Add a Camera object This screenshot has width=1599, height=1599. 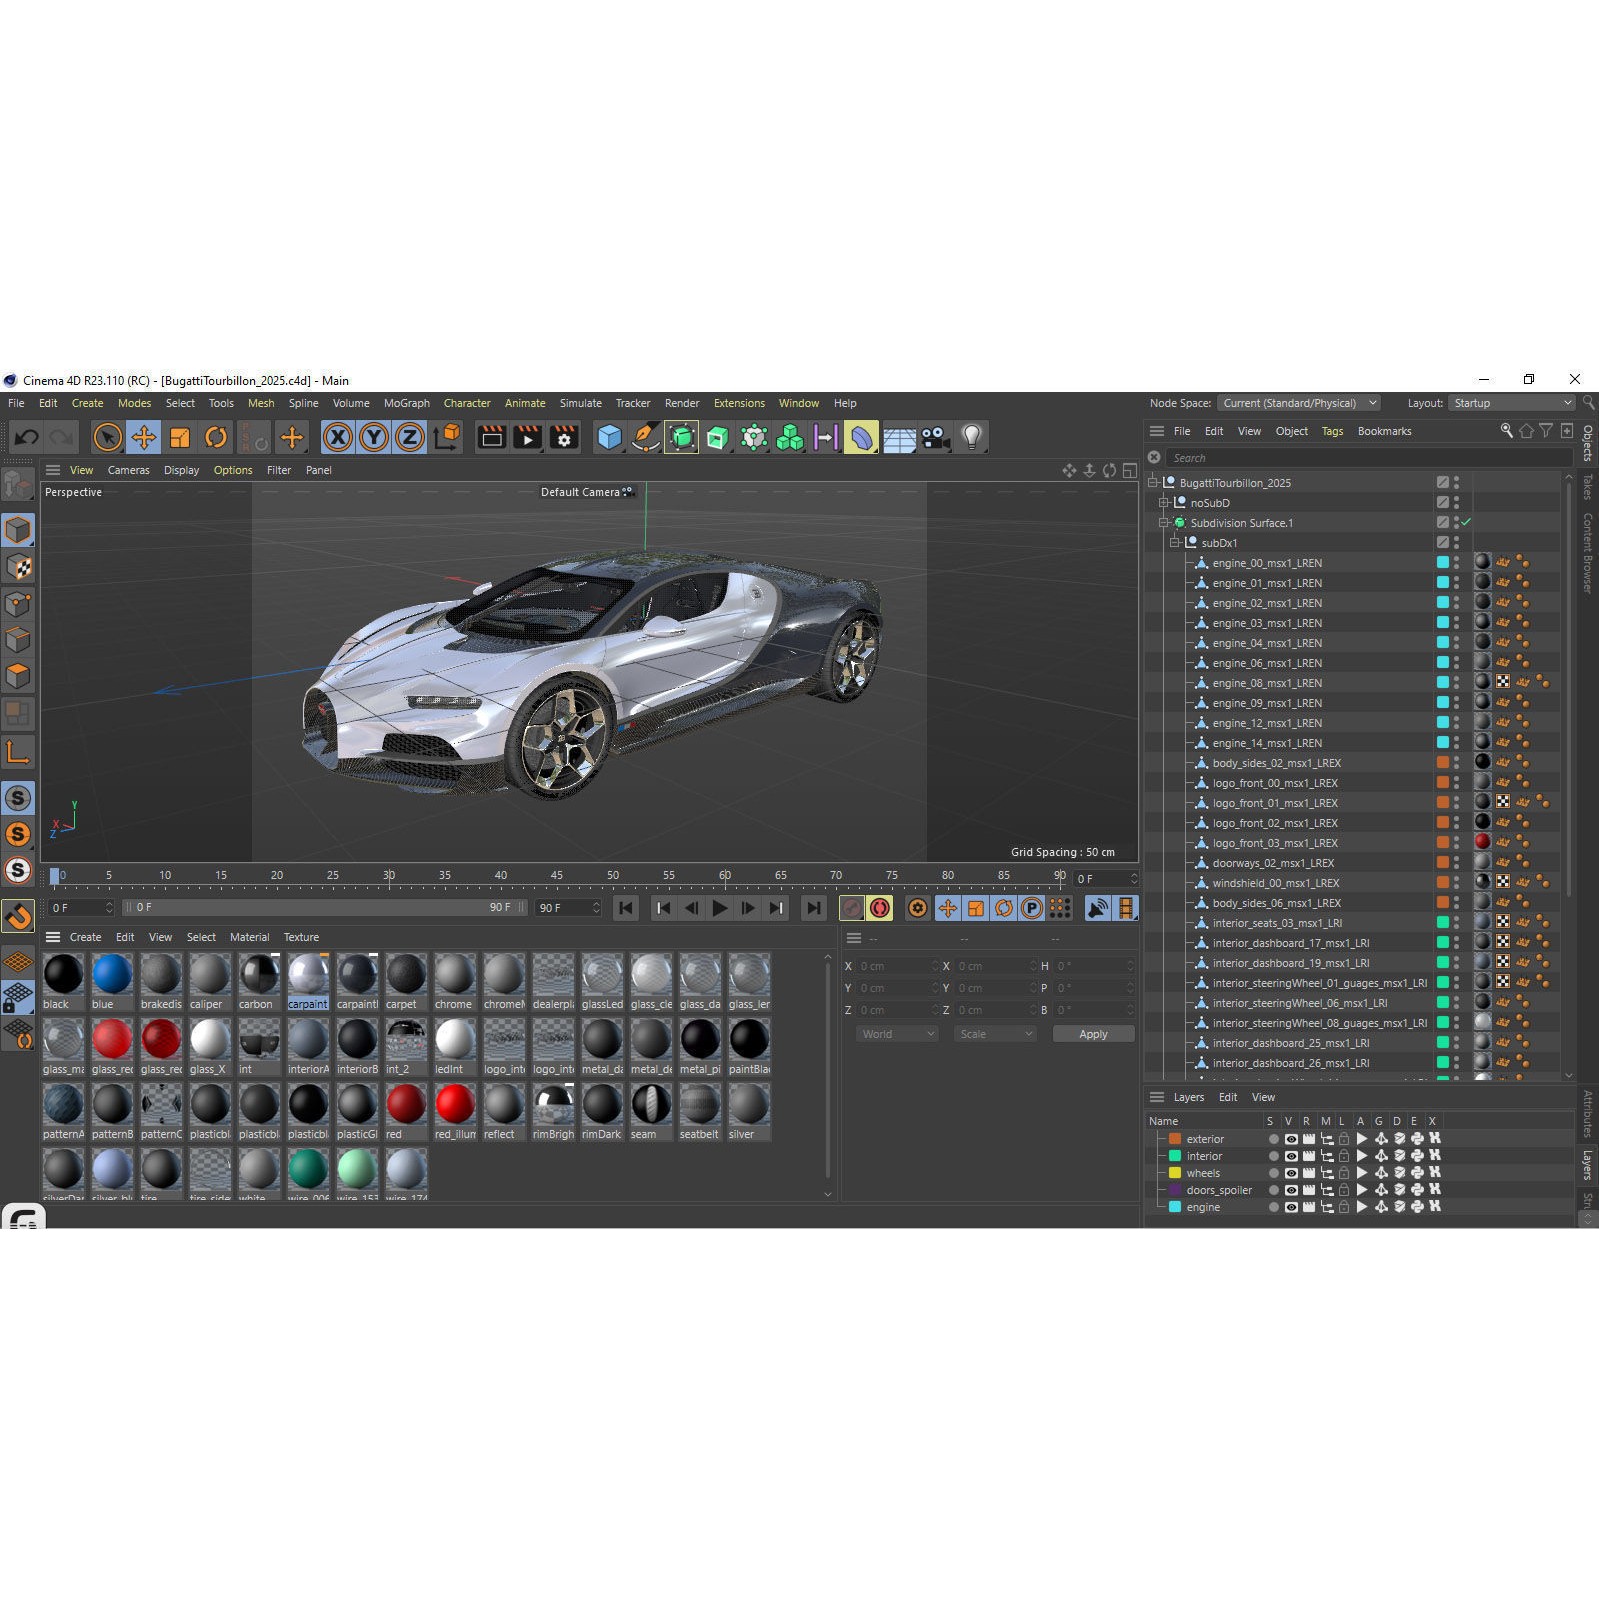tap(935, 437)
